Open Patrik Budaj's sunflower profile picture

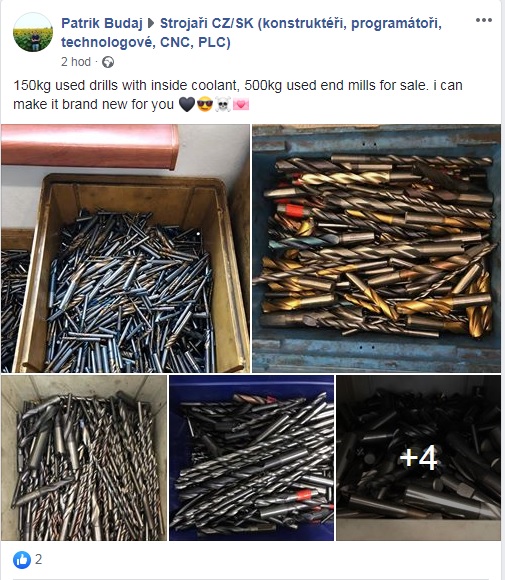point(33,32)
